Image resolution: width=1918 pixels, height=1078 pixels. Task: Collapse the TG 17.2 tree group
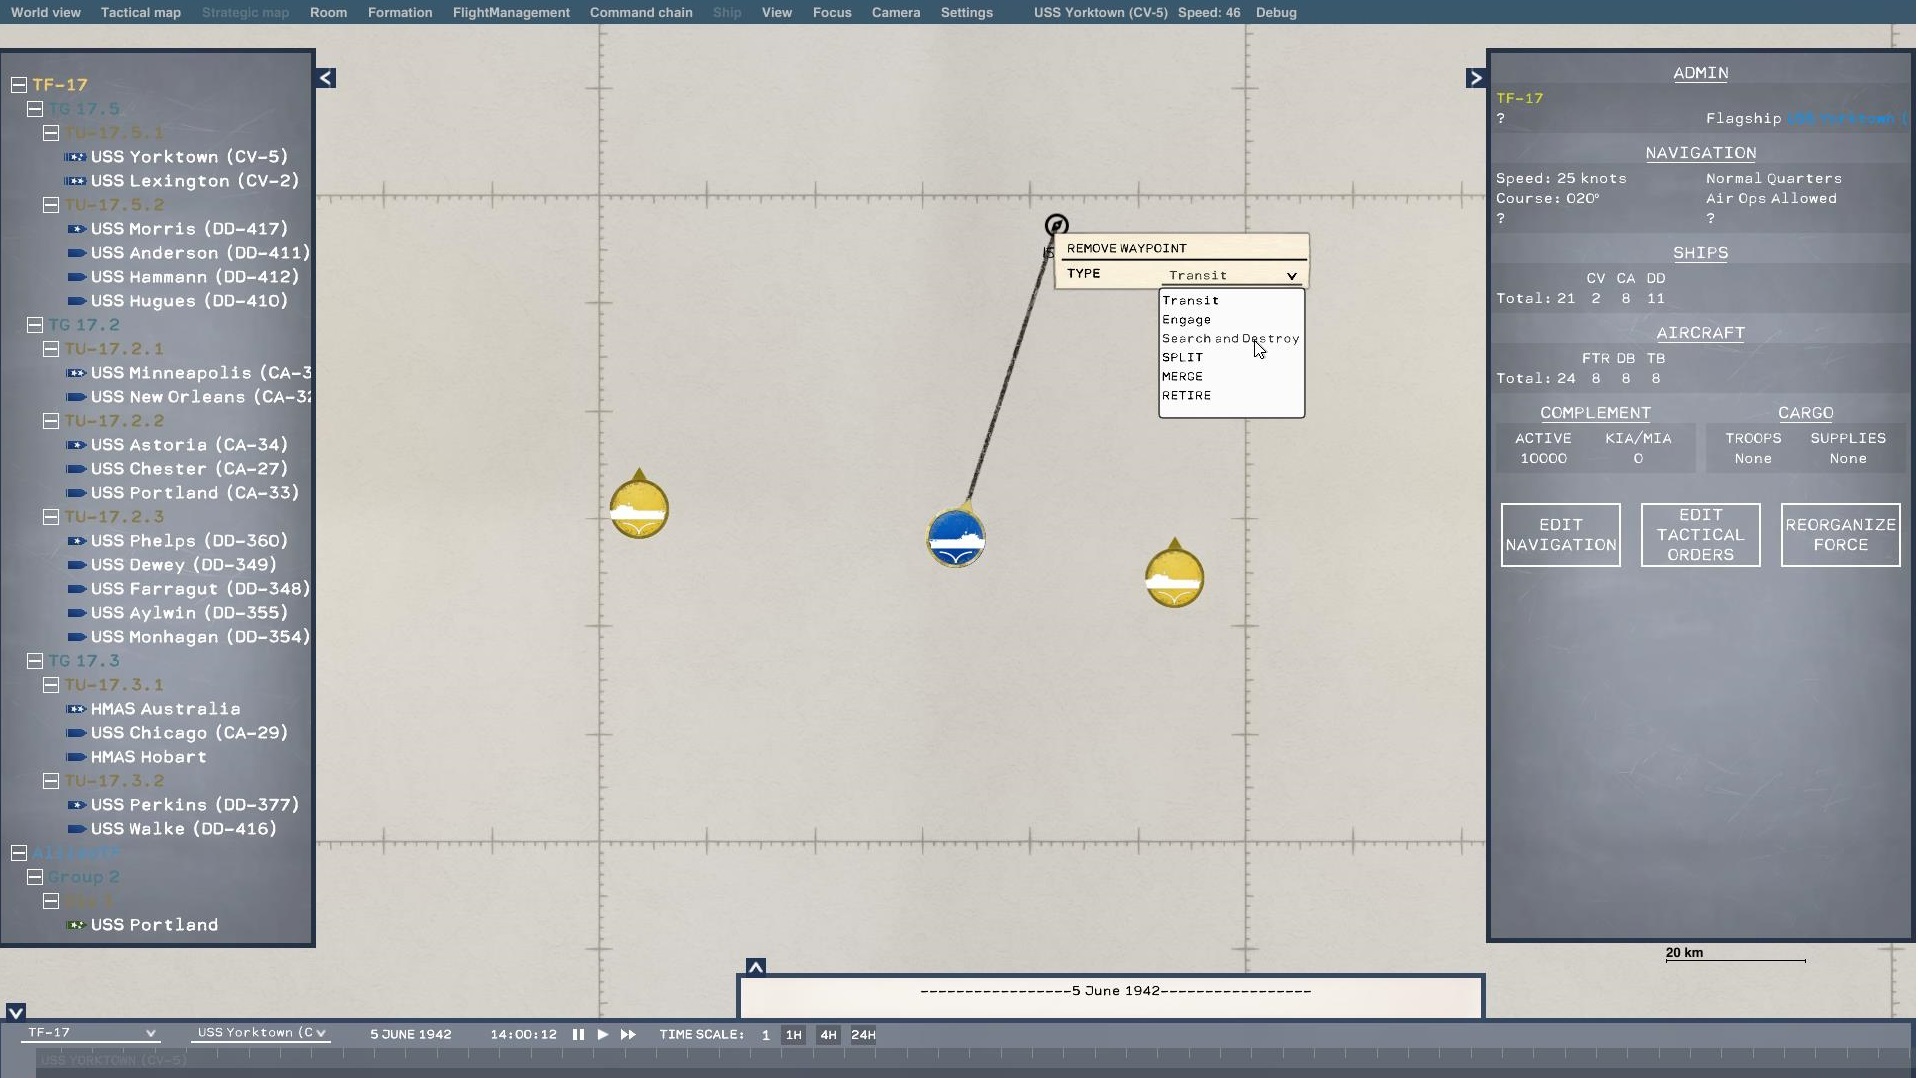pyautogui.click(x=35, y=325)
